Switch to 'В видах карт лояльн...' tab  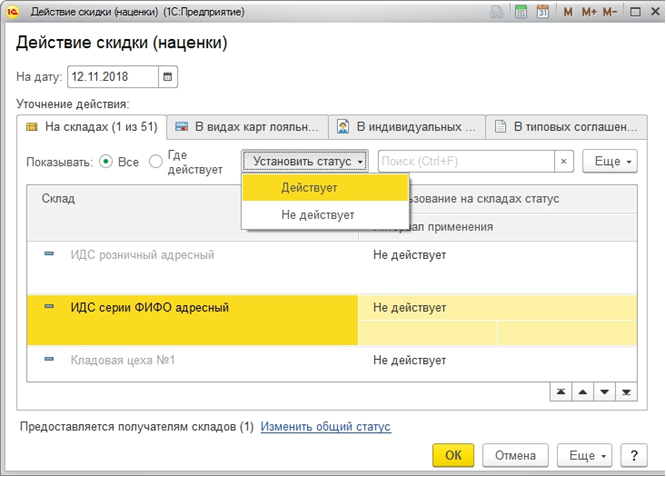click(x=247, y=127)
